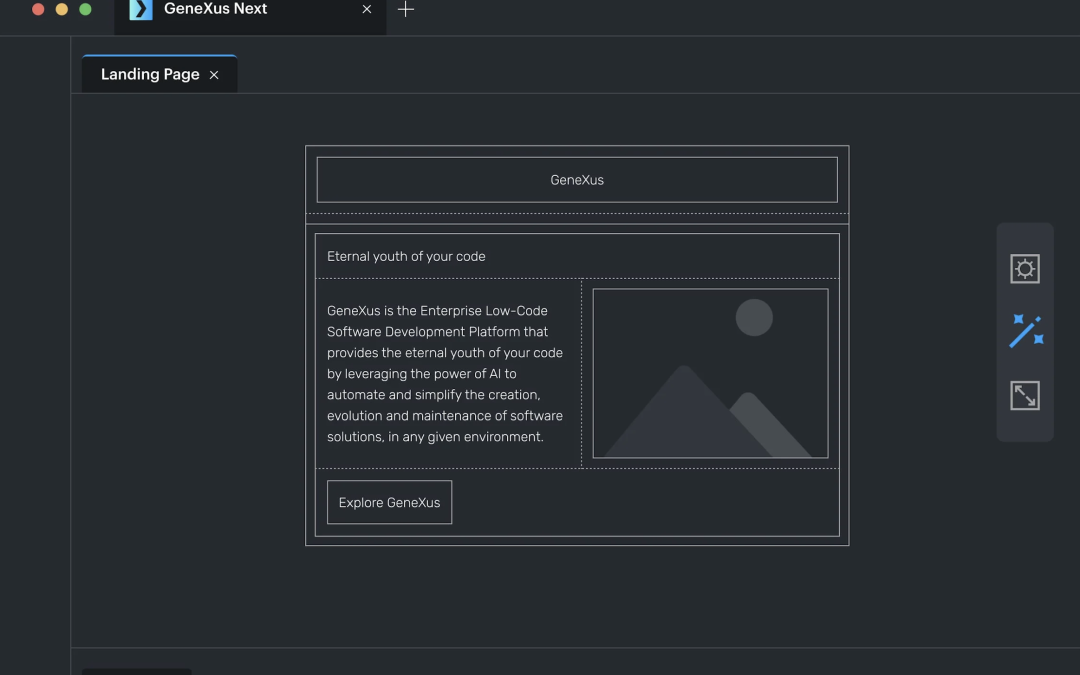
Task: Select the image placeholder in canvas
Action: pyautogui.click(x=710, y=373)
